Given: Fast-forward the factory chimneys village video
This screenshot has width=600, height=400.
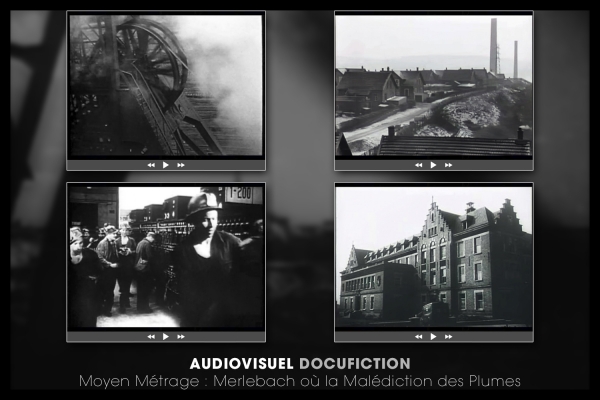Looking at the screenshot, I should pyautogui.click(x=448, y=165).
